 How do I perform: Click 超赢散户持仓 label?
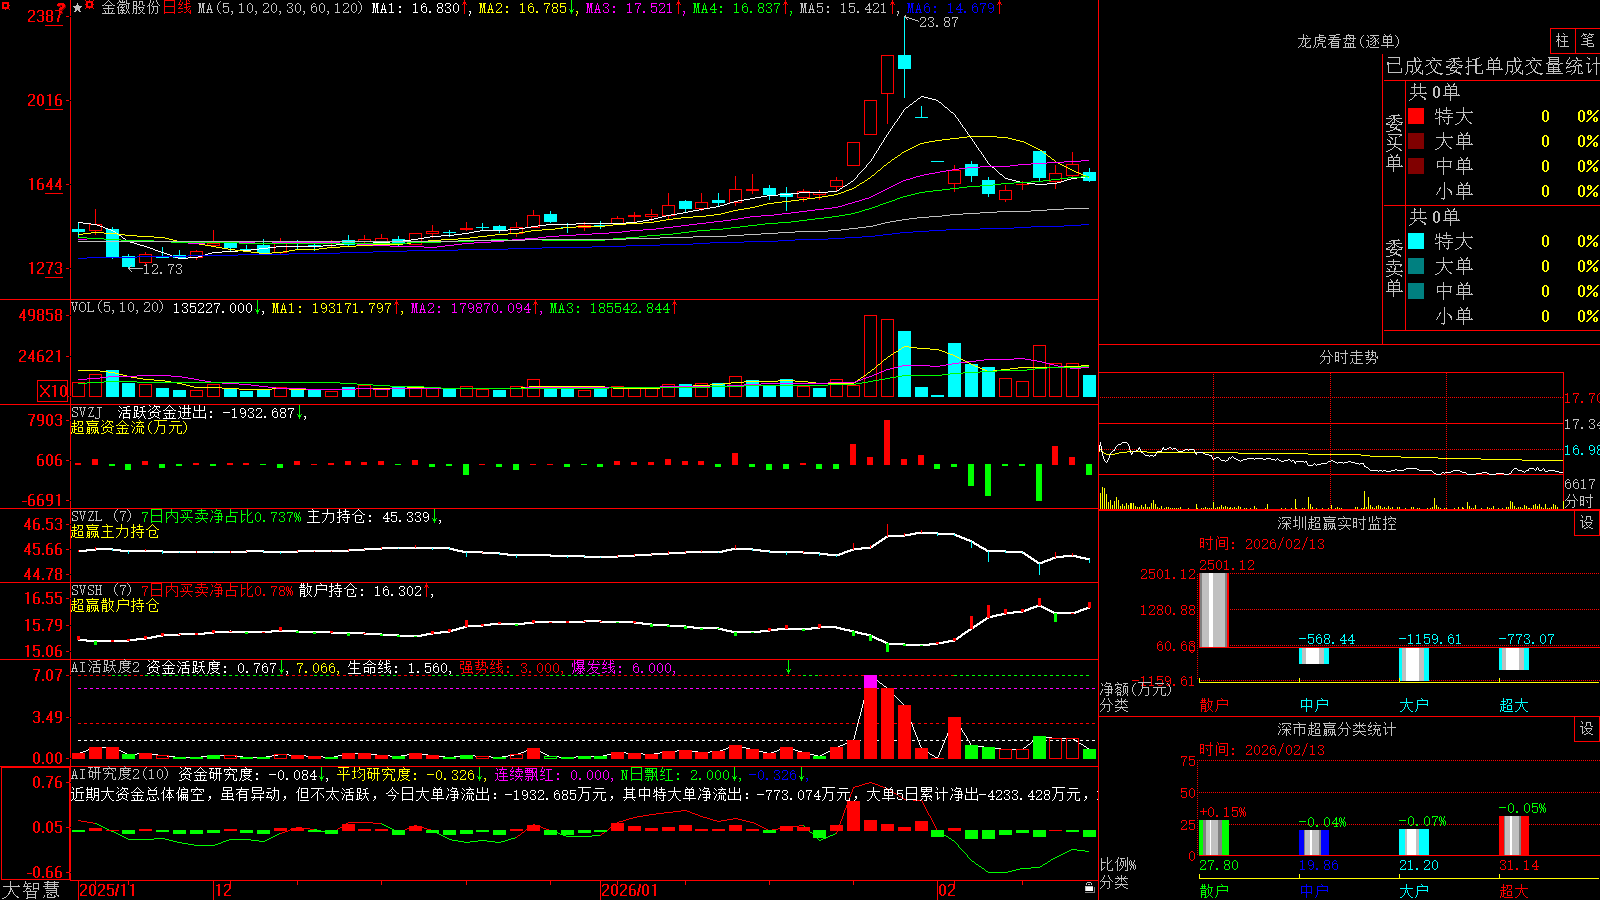pyautogui.click(x=115, y=605)
